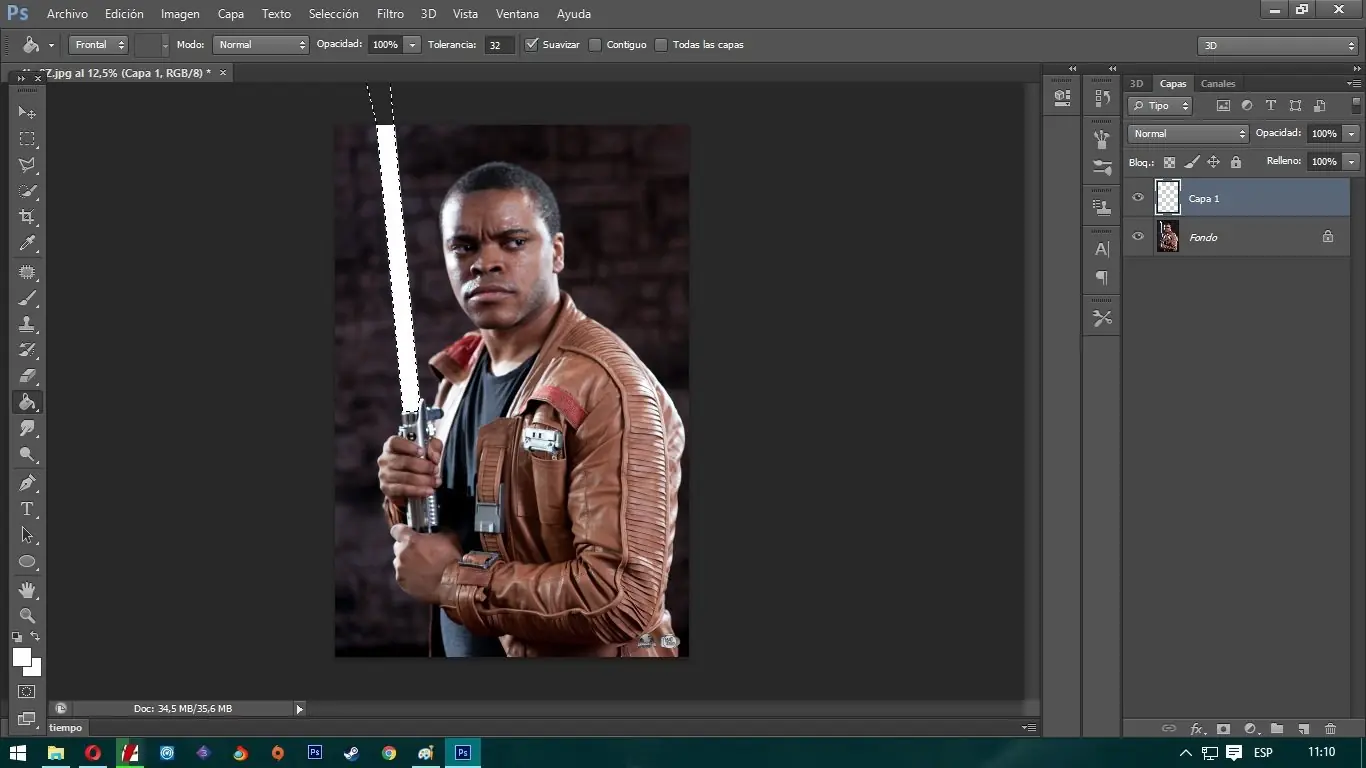Open the 3D workspace selector

pyautogui.click(x=1277, y=44)
